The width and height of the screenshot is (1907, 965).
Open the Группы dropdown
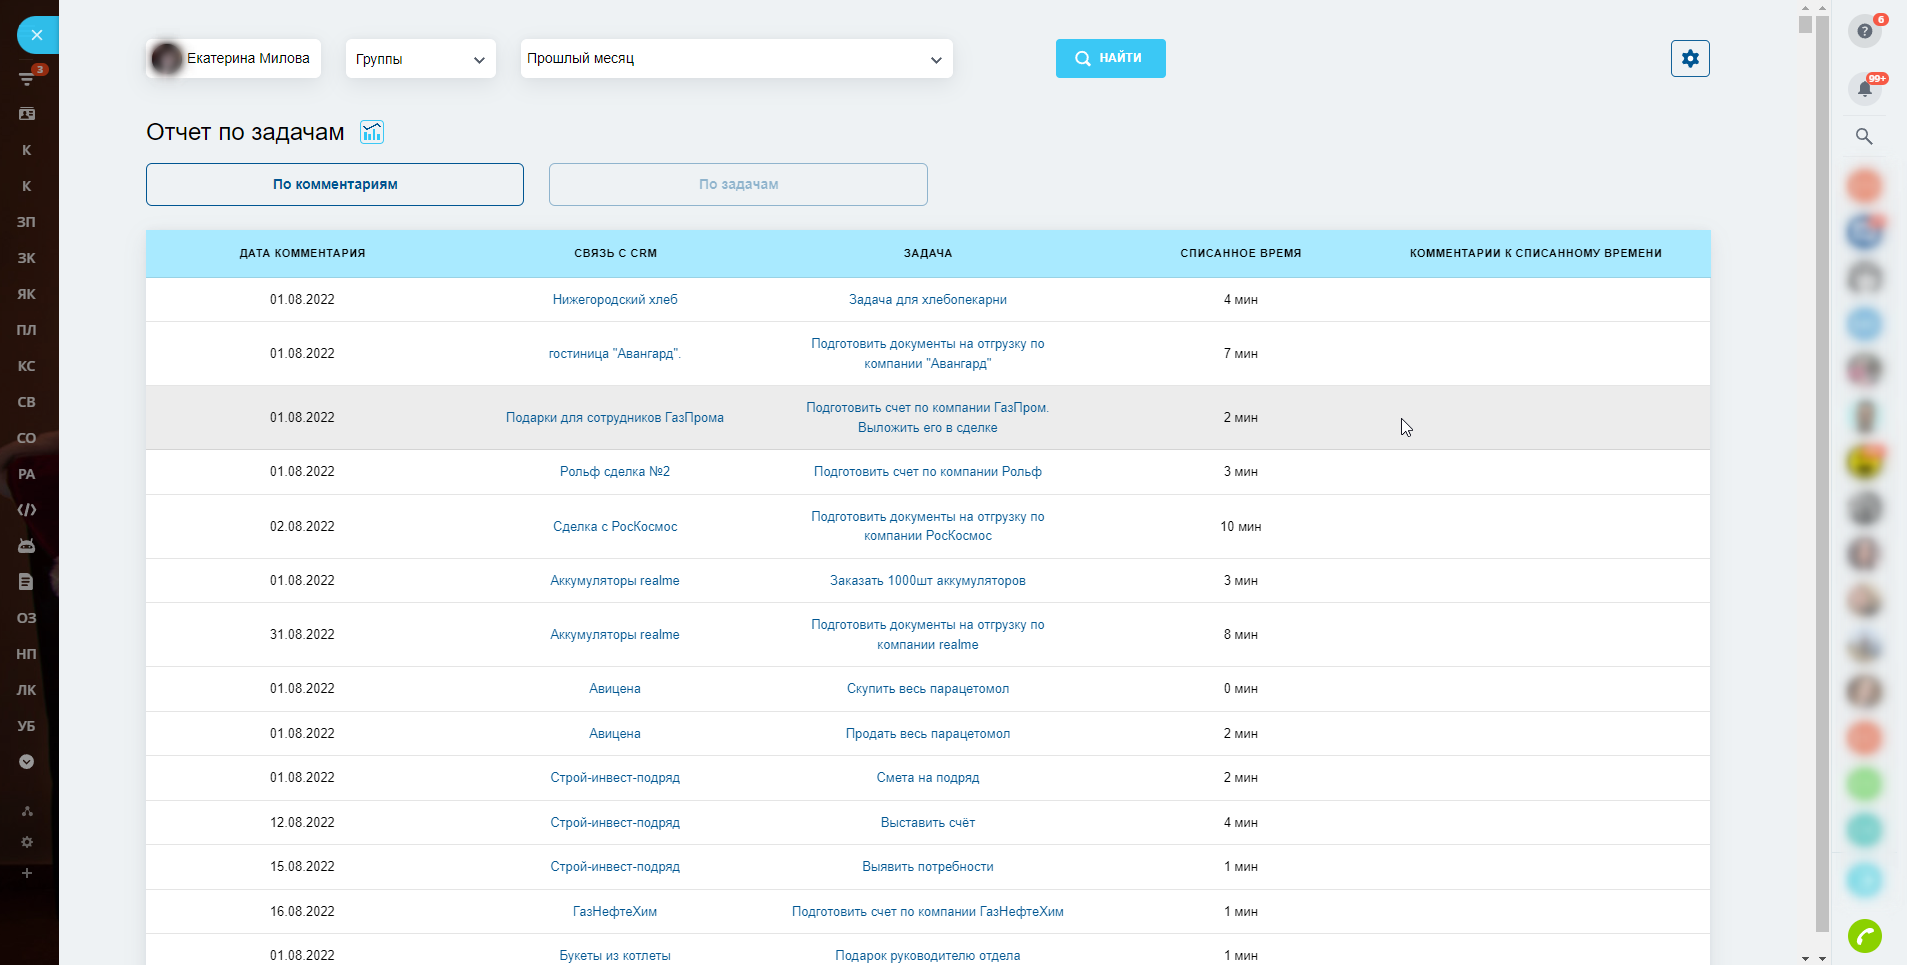[x=420, y=59]
